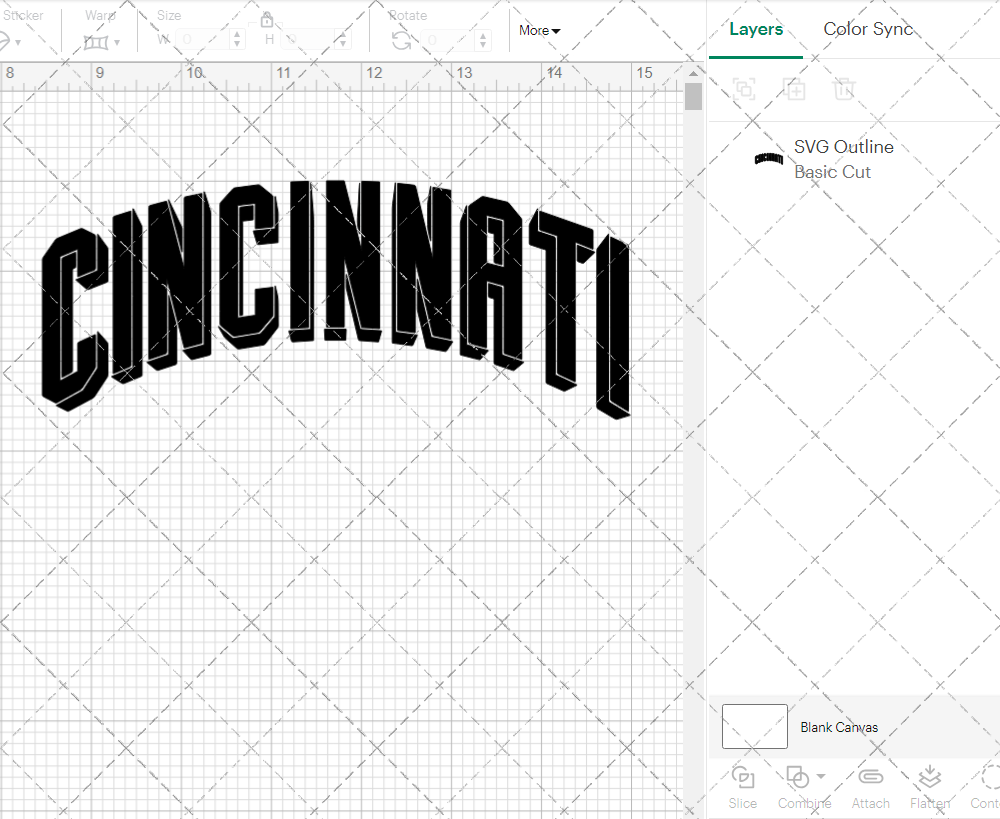Toggle the size lock ratio icon
This screenshot has height=819, width=1000.
pos(267,19)
